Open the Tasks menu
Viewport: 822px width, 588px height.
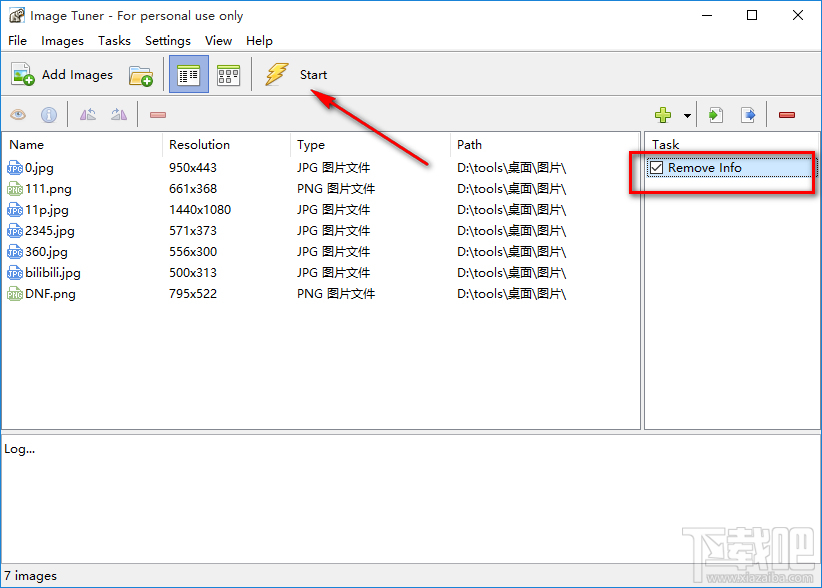coord(114,41)
